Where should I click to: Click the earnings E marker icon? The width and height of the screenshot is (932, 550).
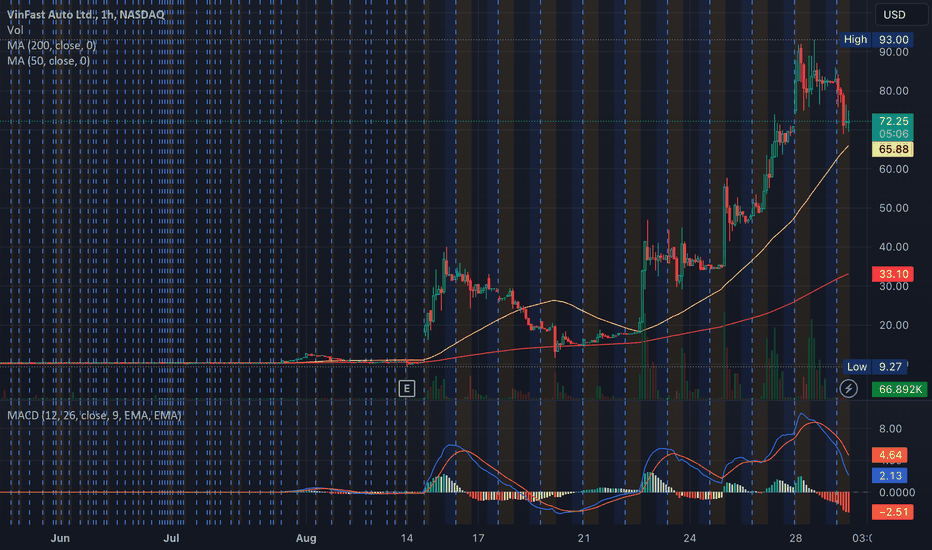click(407, 389)
